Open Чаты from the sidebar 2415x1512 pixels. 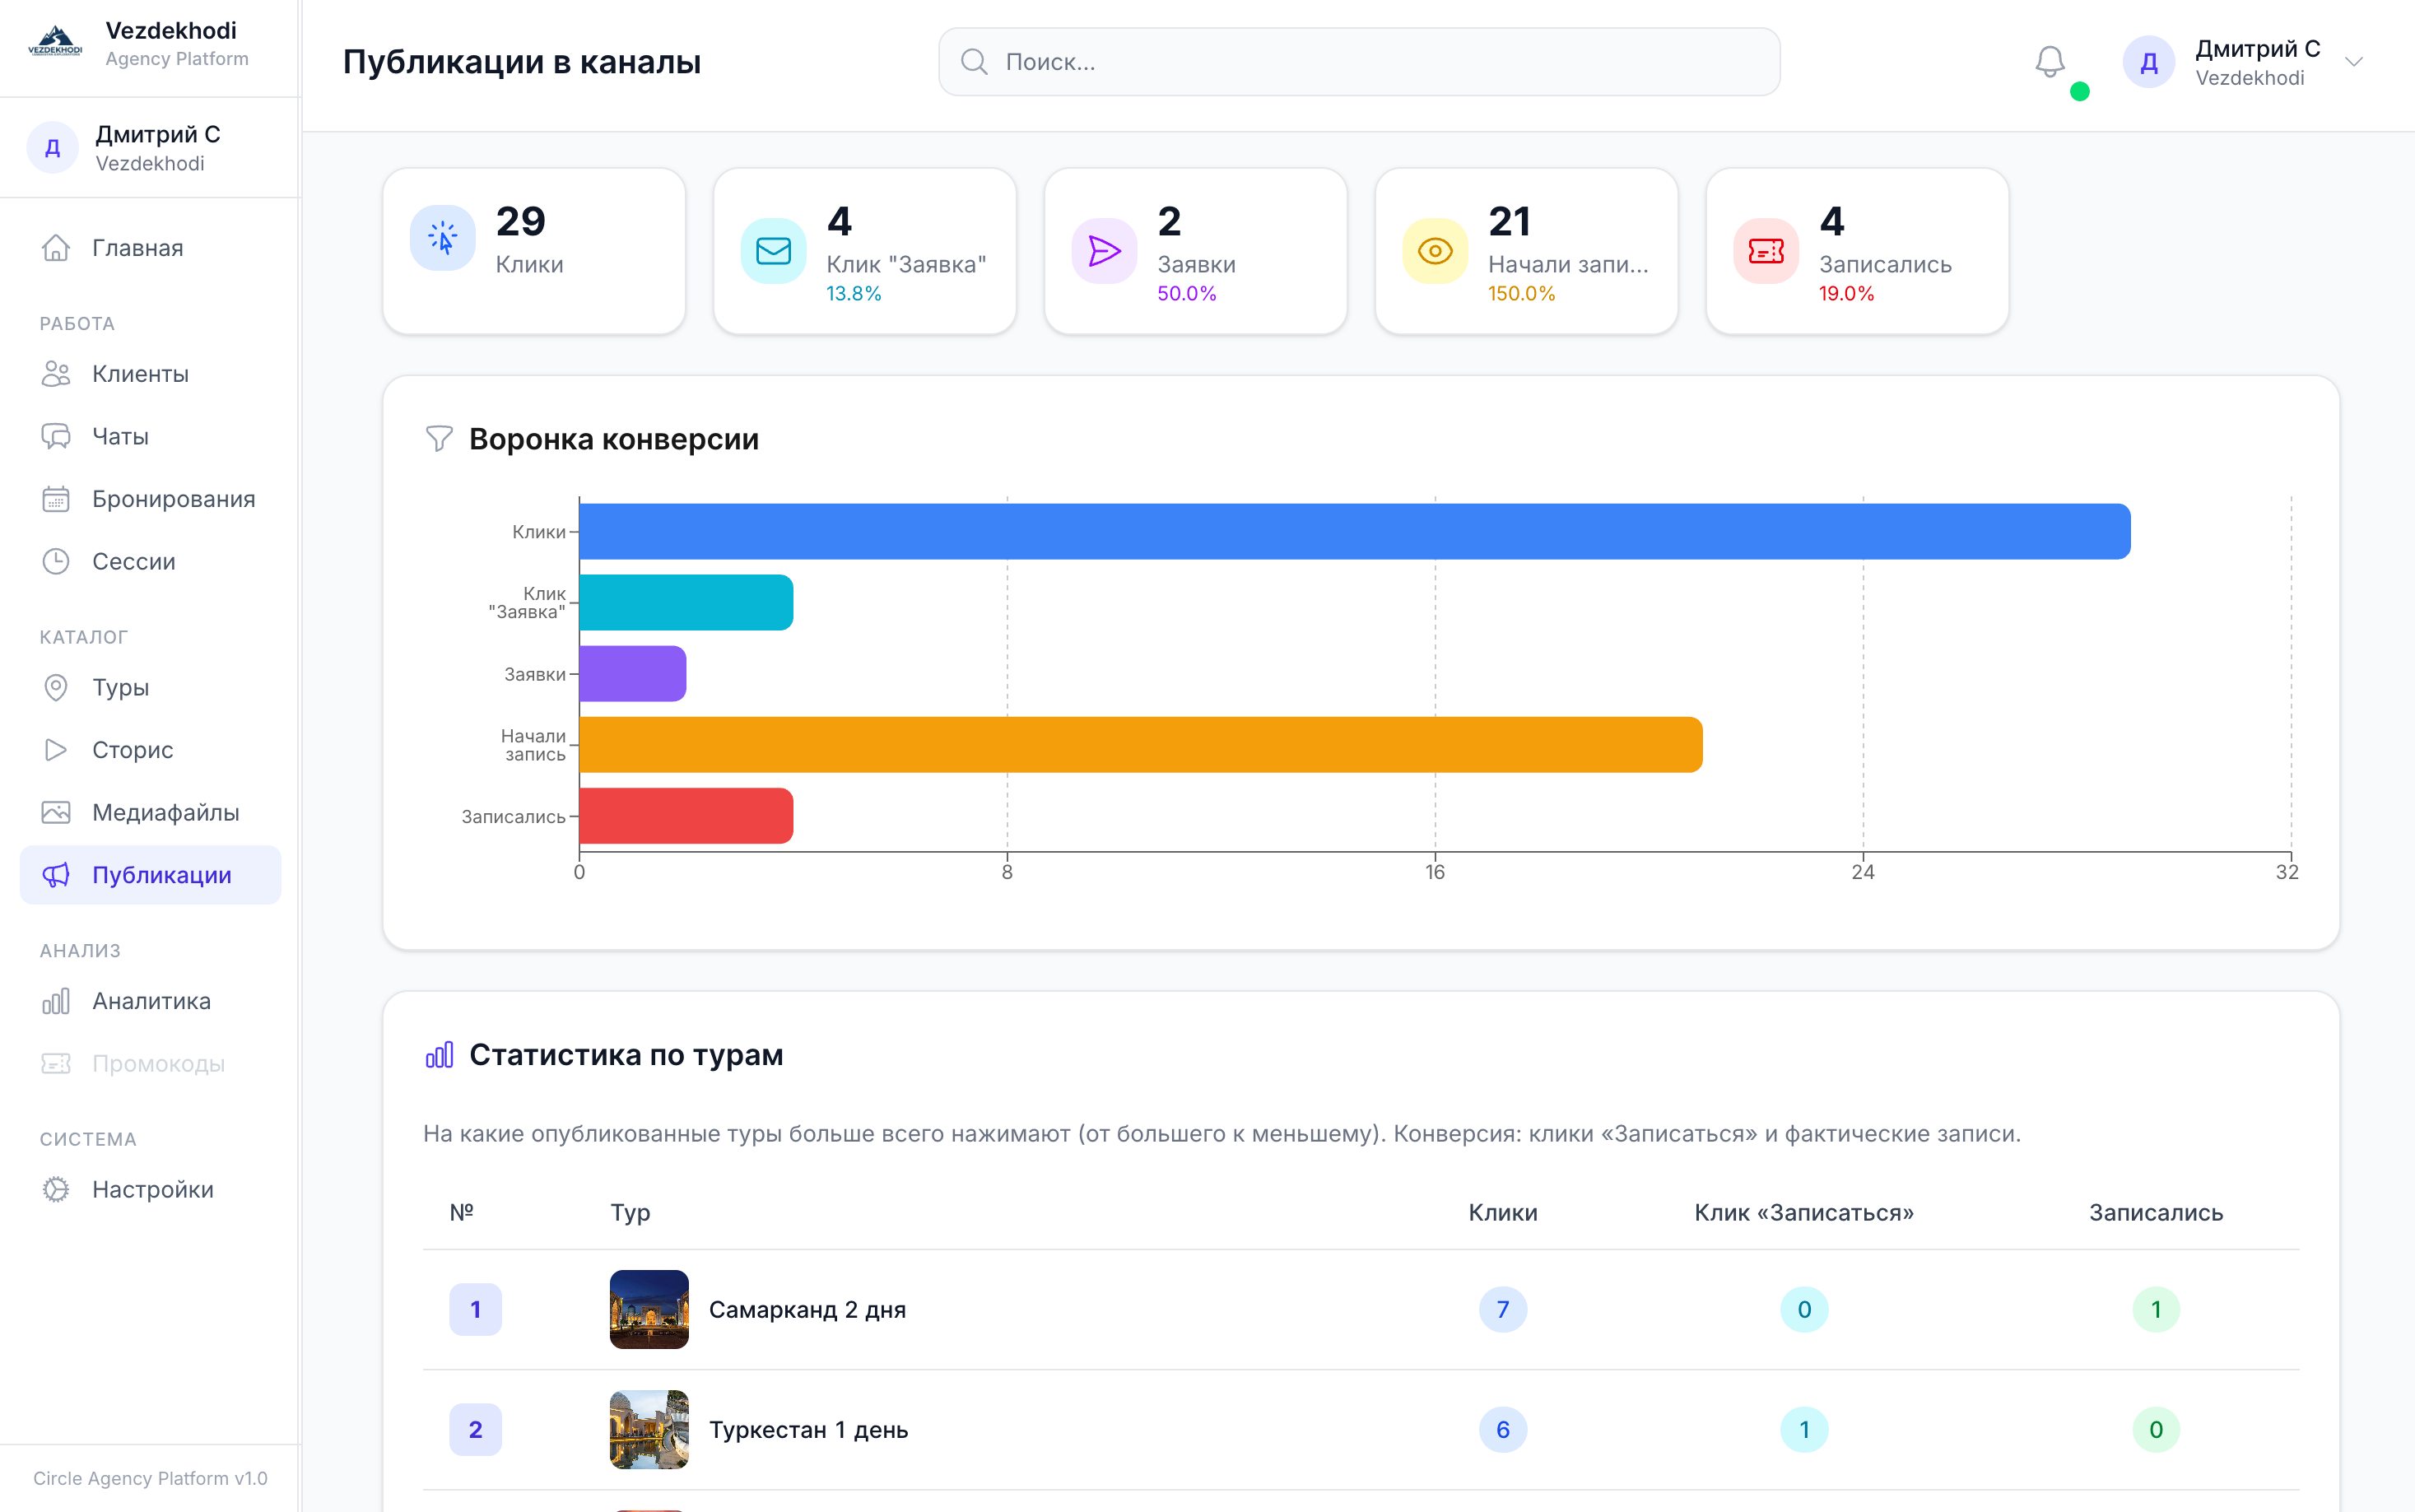point(150,436)
